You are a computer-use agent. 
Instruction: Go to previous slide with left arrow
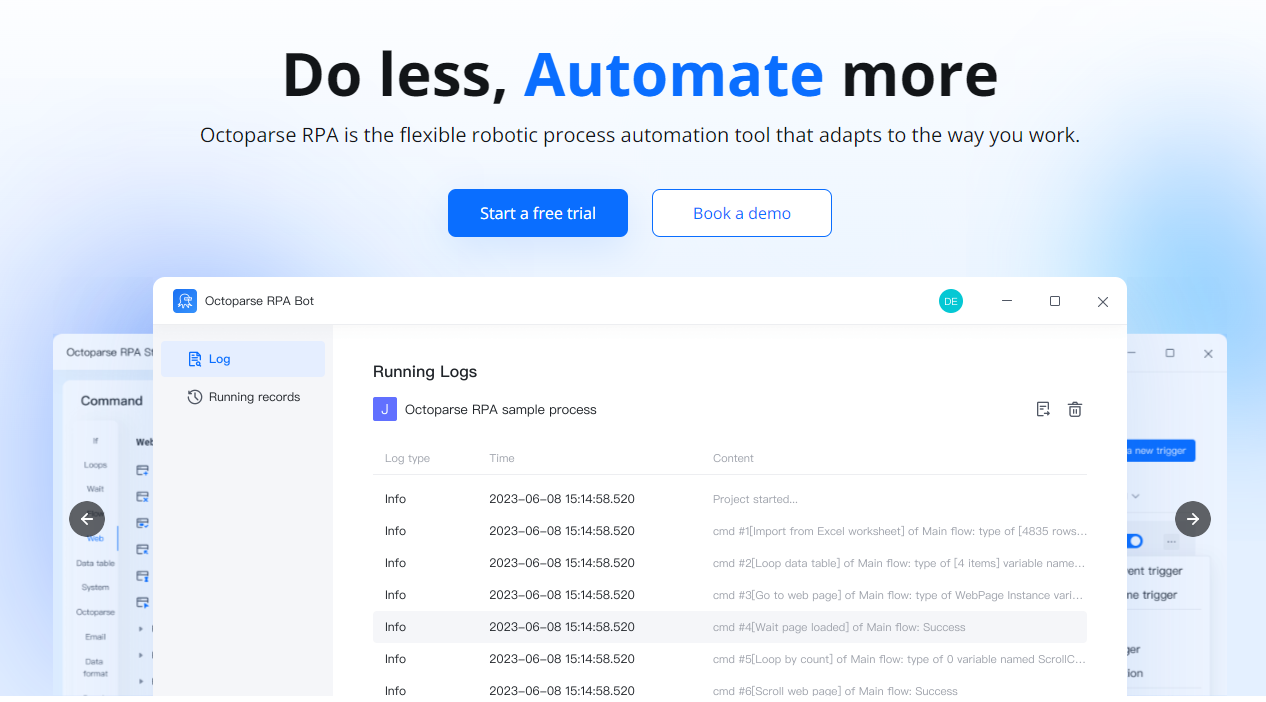[x=87, y=519]
